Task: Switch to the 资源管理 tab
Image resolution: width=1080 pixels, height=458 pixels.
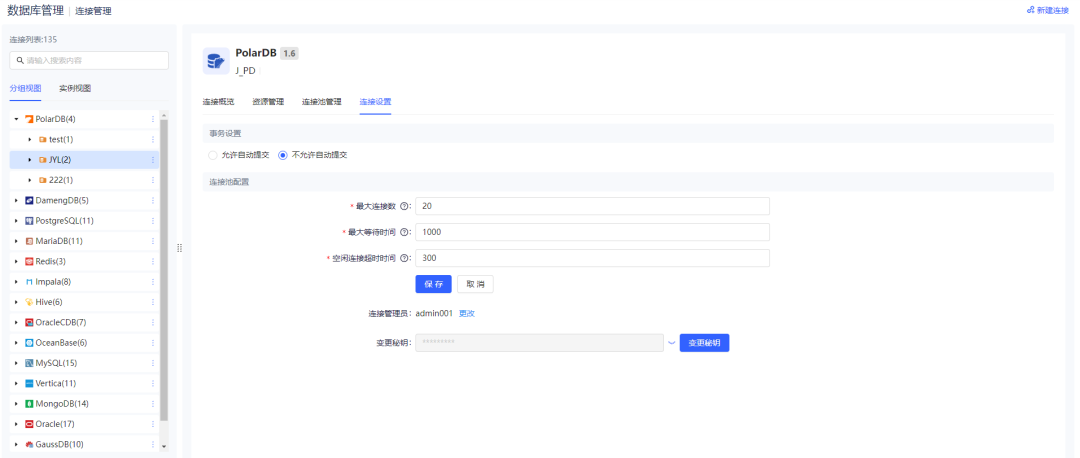Action: (268, 102)
